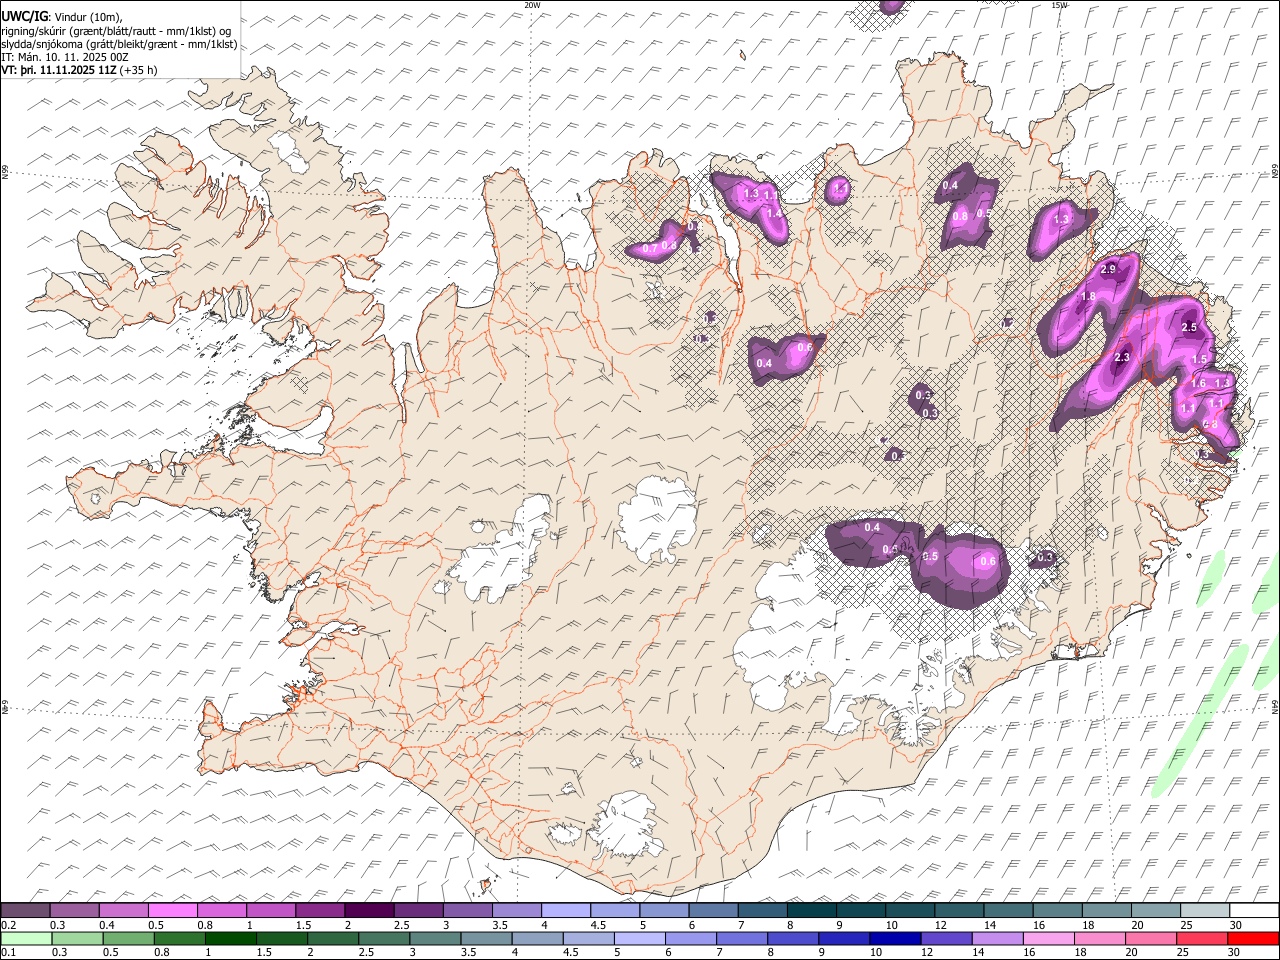Screen dimensions: 1280x960
Task: Select the 1.4 snowfall value in north Iceland
Action: [x=774, y=213]
